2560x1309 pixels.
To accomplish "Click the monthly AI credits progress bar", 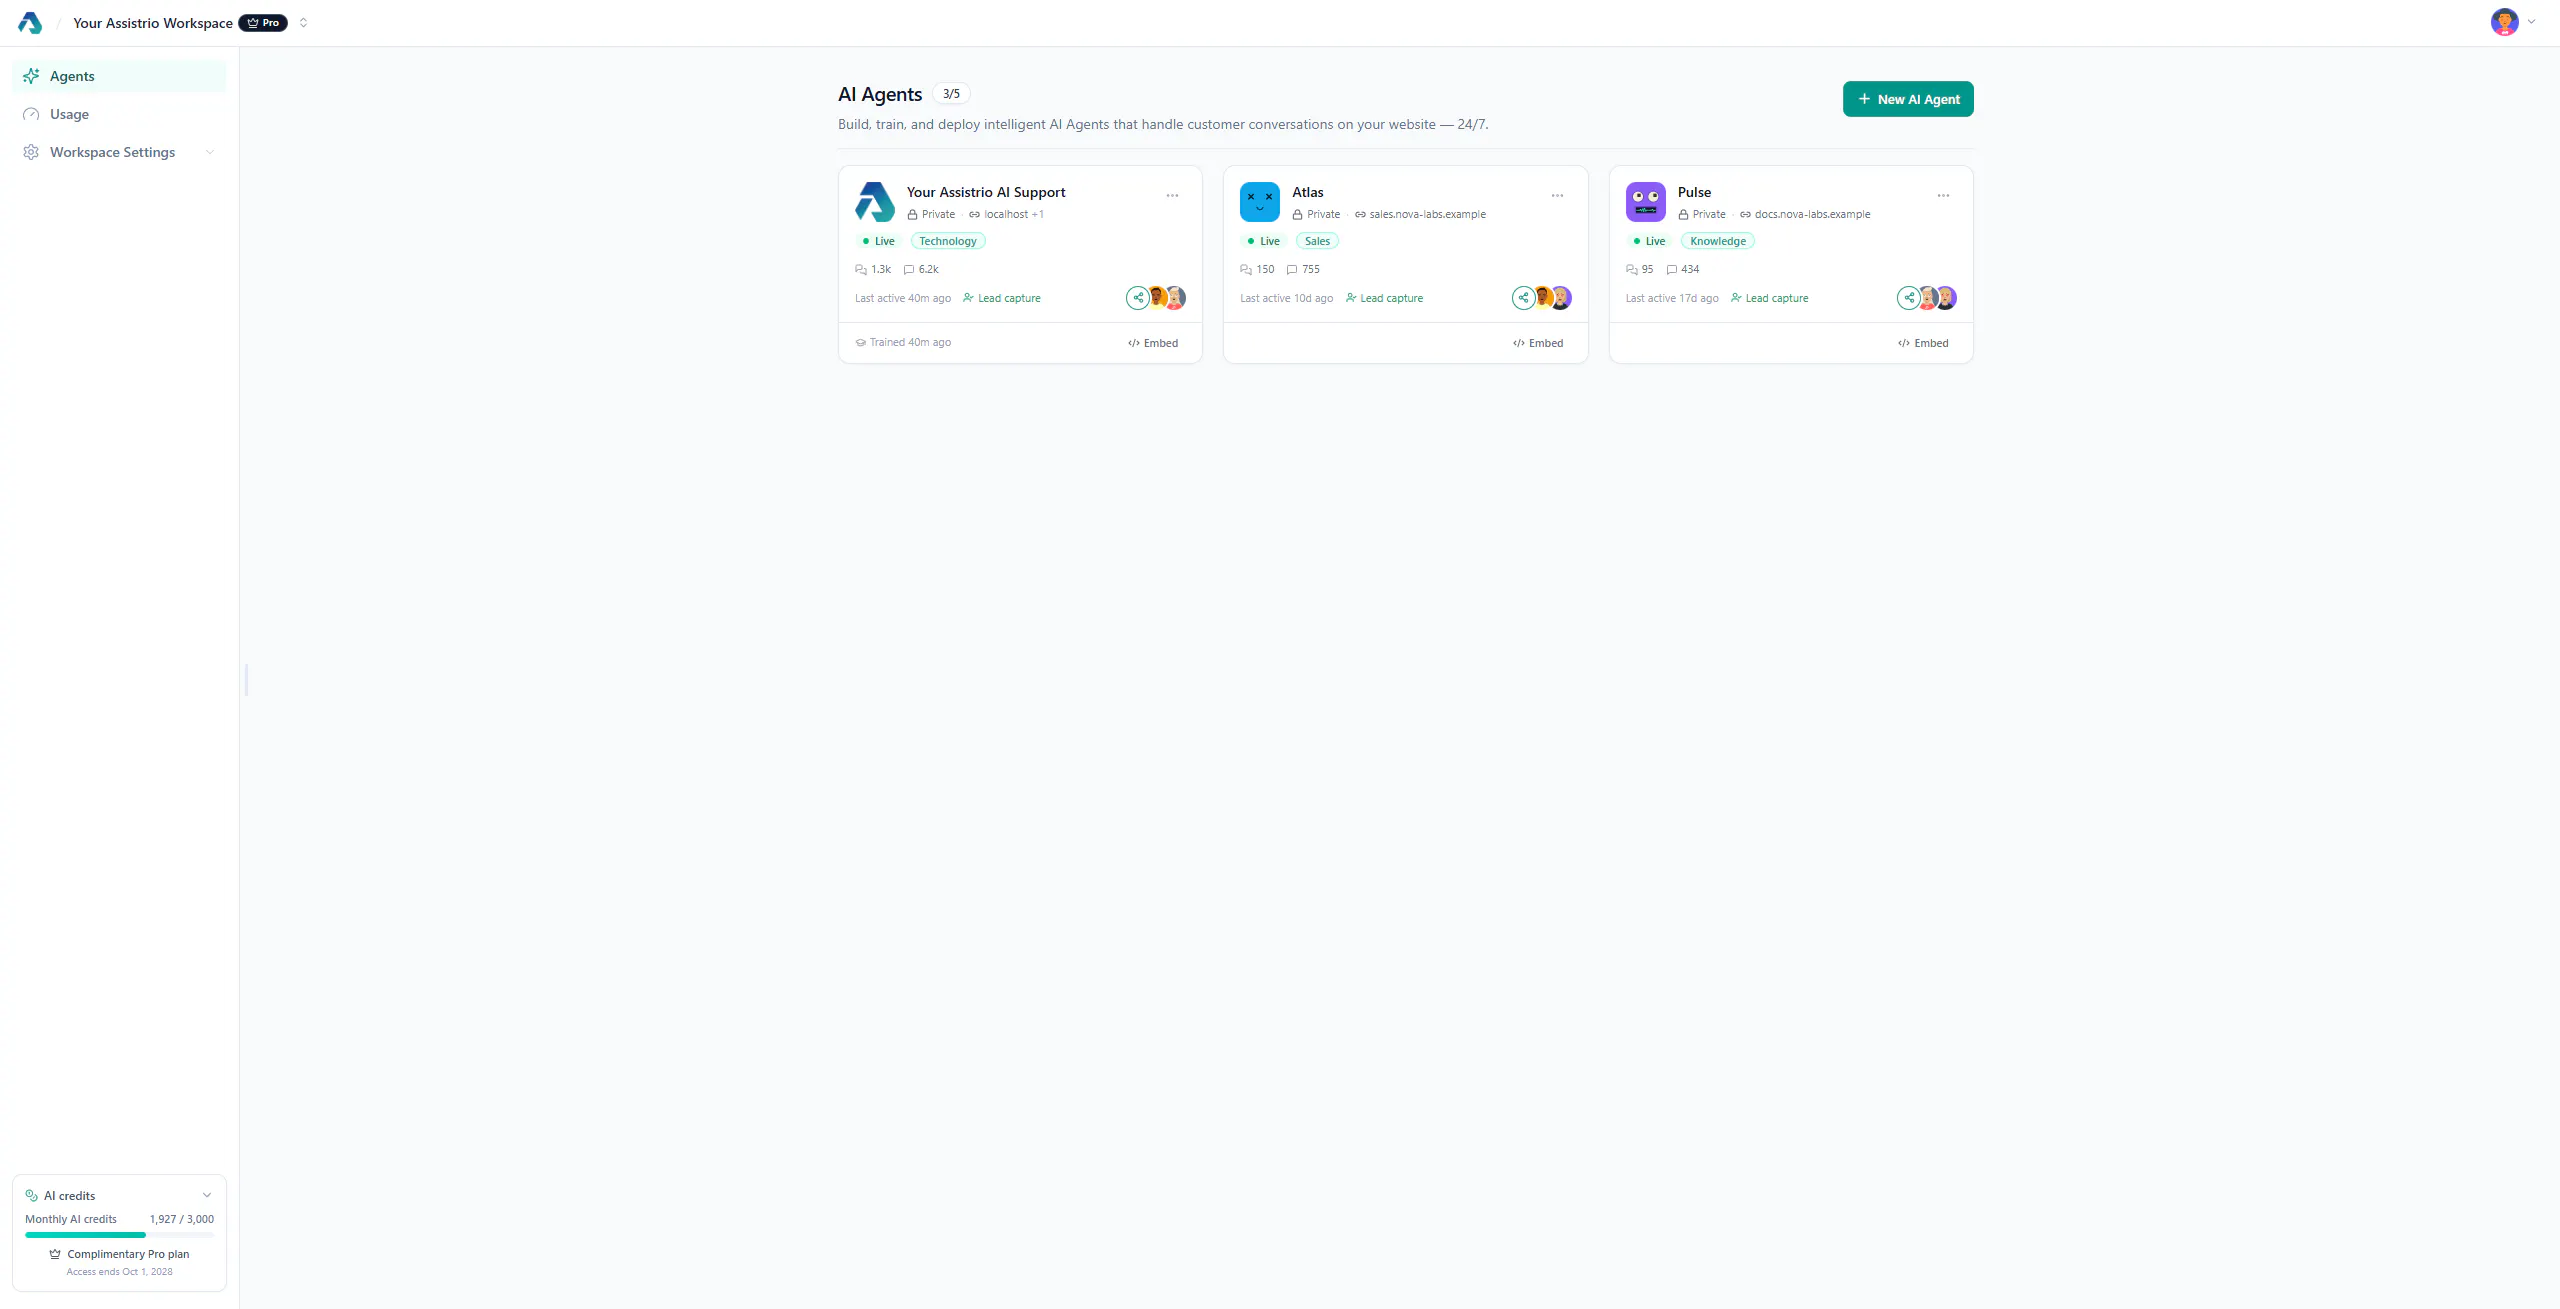I will pyautogui.click(x=119, y=1235).
